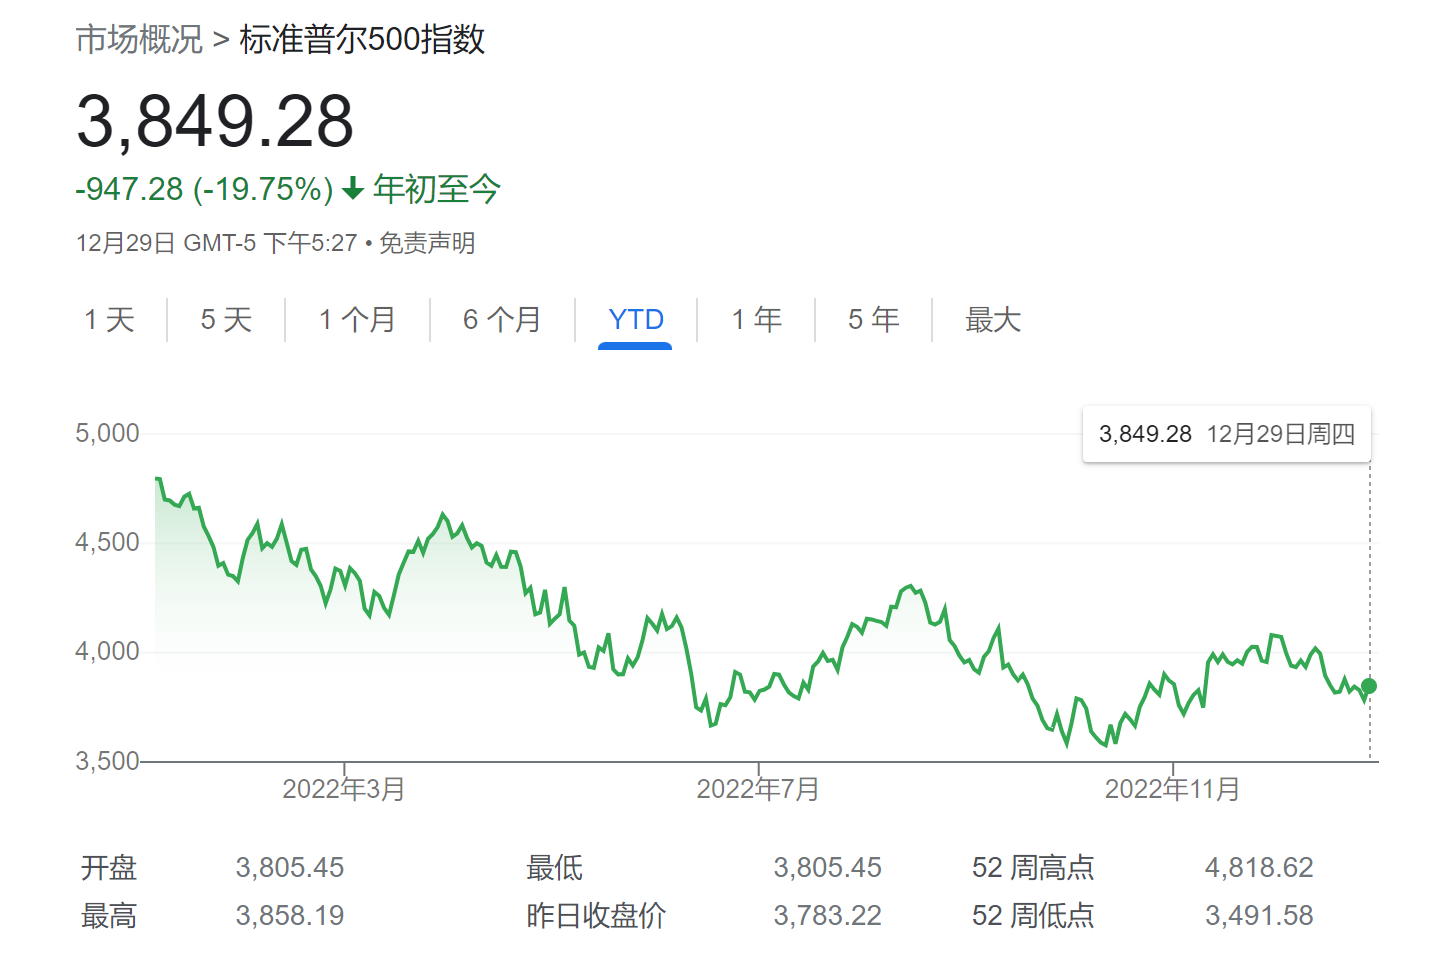Show the 5年 historical chart

[872, 319]
